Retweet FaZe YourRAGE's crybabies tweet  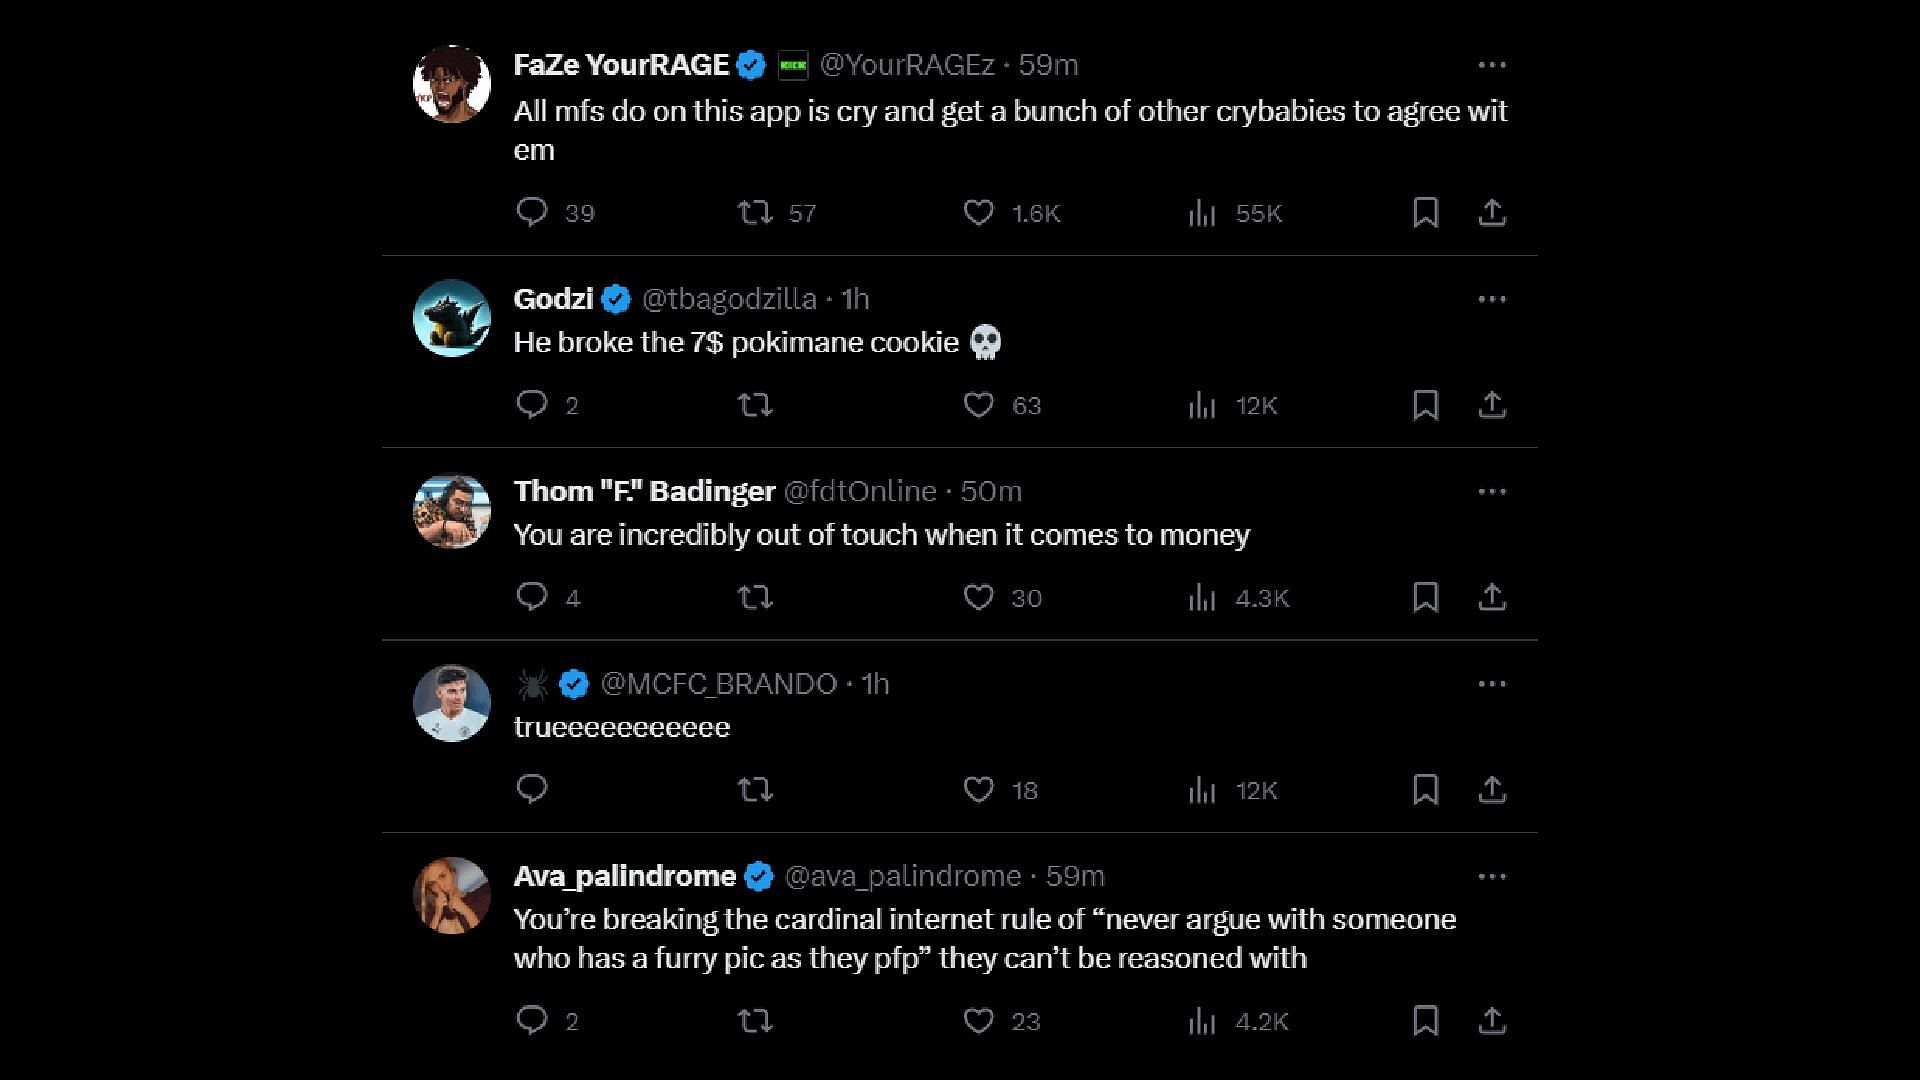click(755, 212)
